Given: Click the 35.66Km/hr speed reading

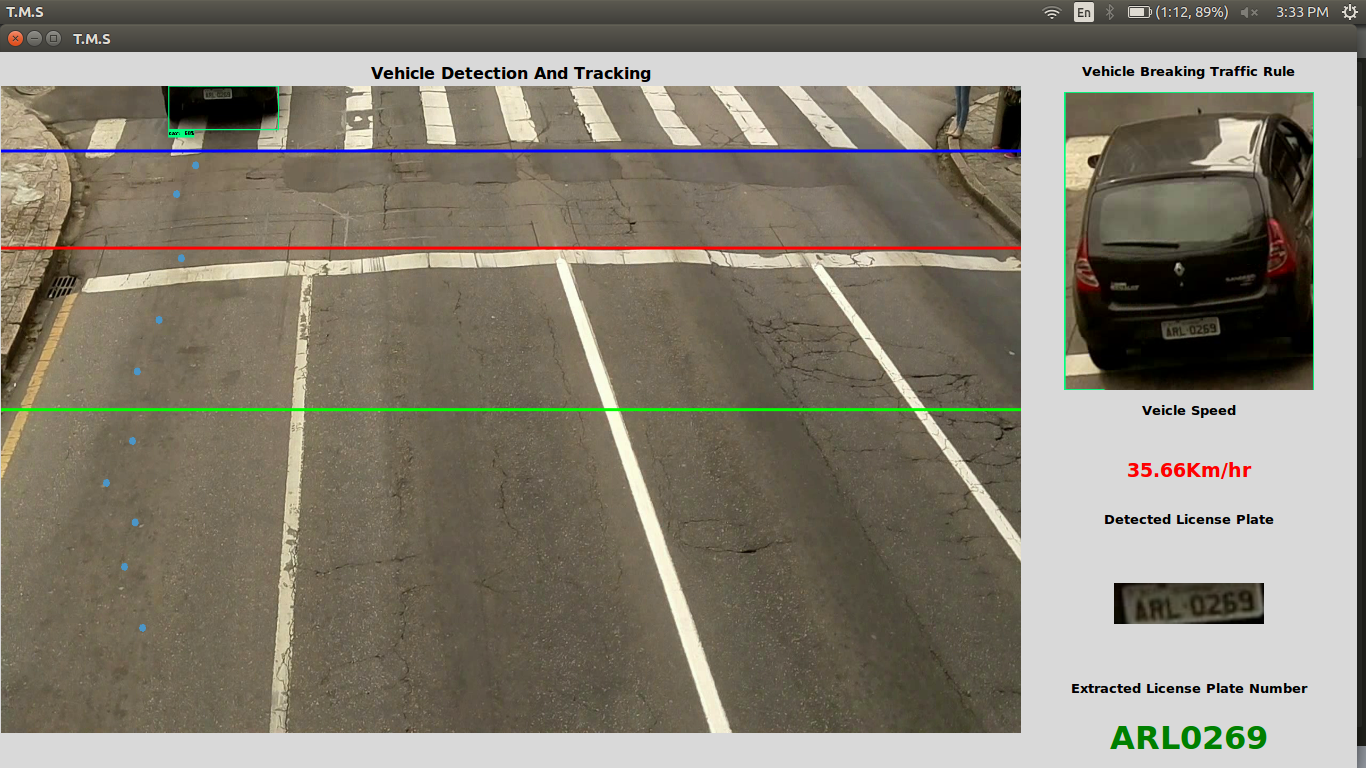Looking at the screenshot, I should (1189, 470).
